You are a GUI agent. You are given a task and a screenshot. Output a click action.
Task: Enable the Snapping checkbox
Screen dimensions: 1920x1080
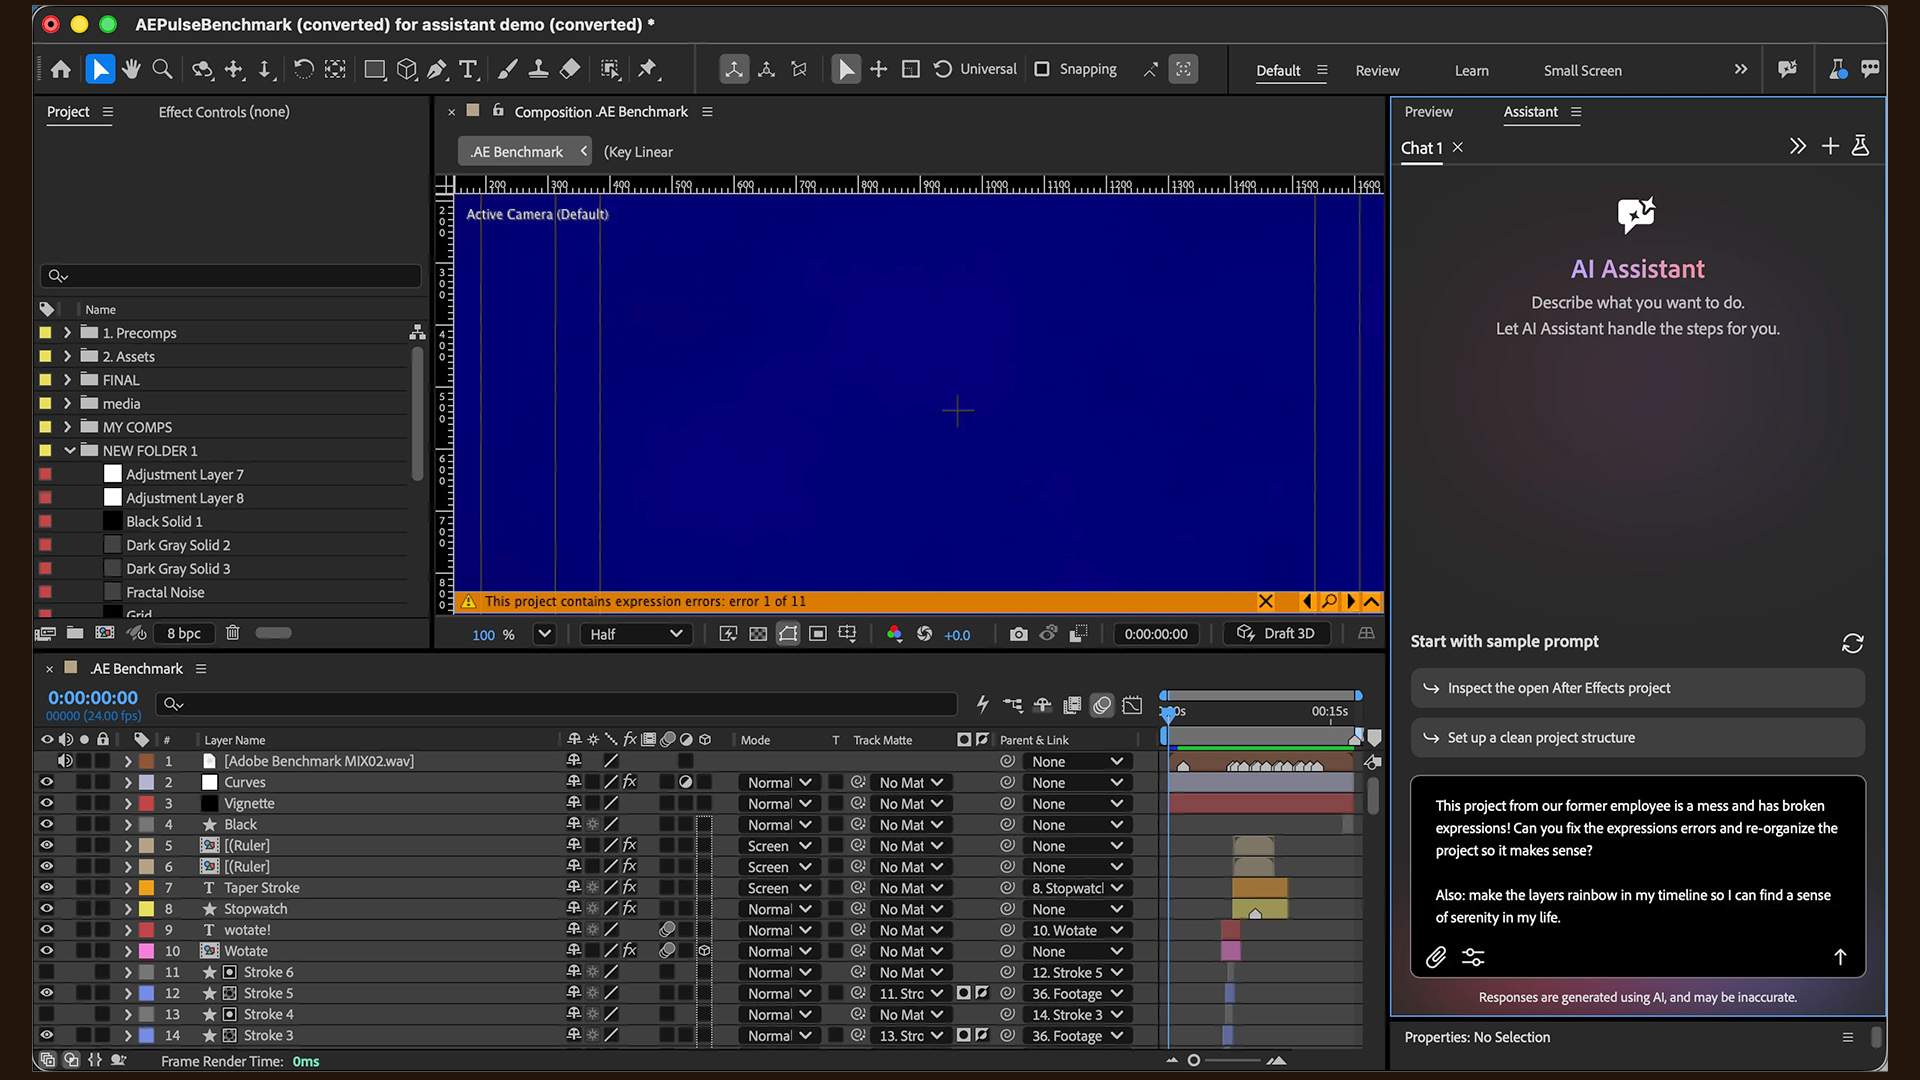click(1042, 69)
